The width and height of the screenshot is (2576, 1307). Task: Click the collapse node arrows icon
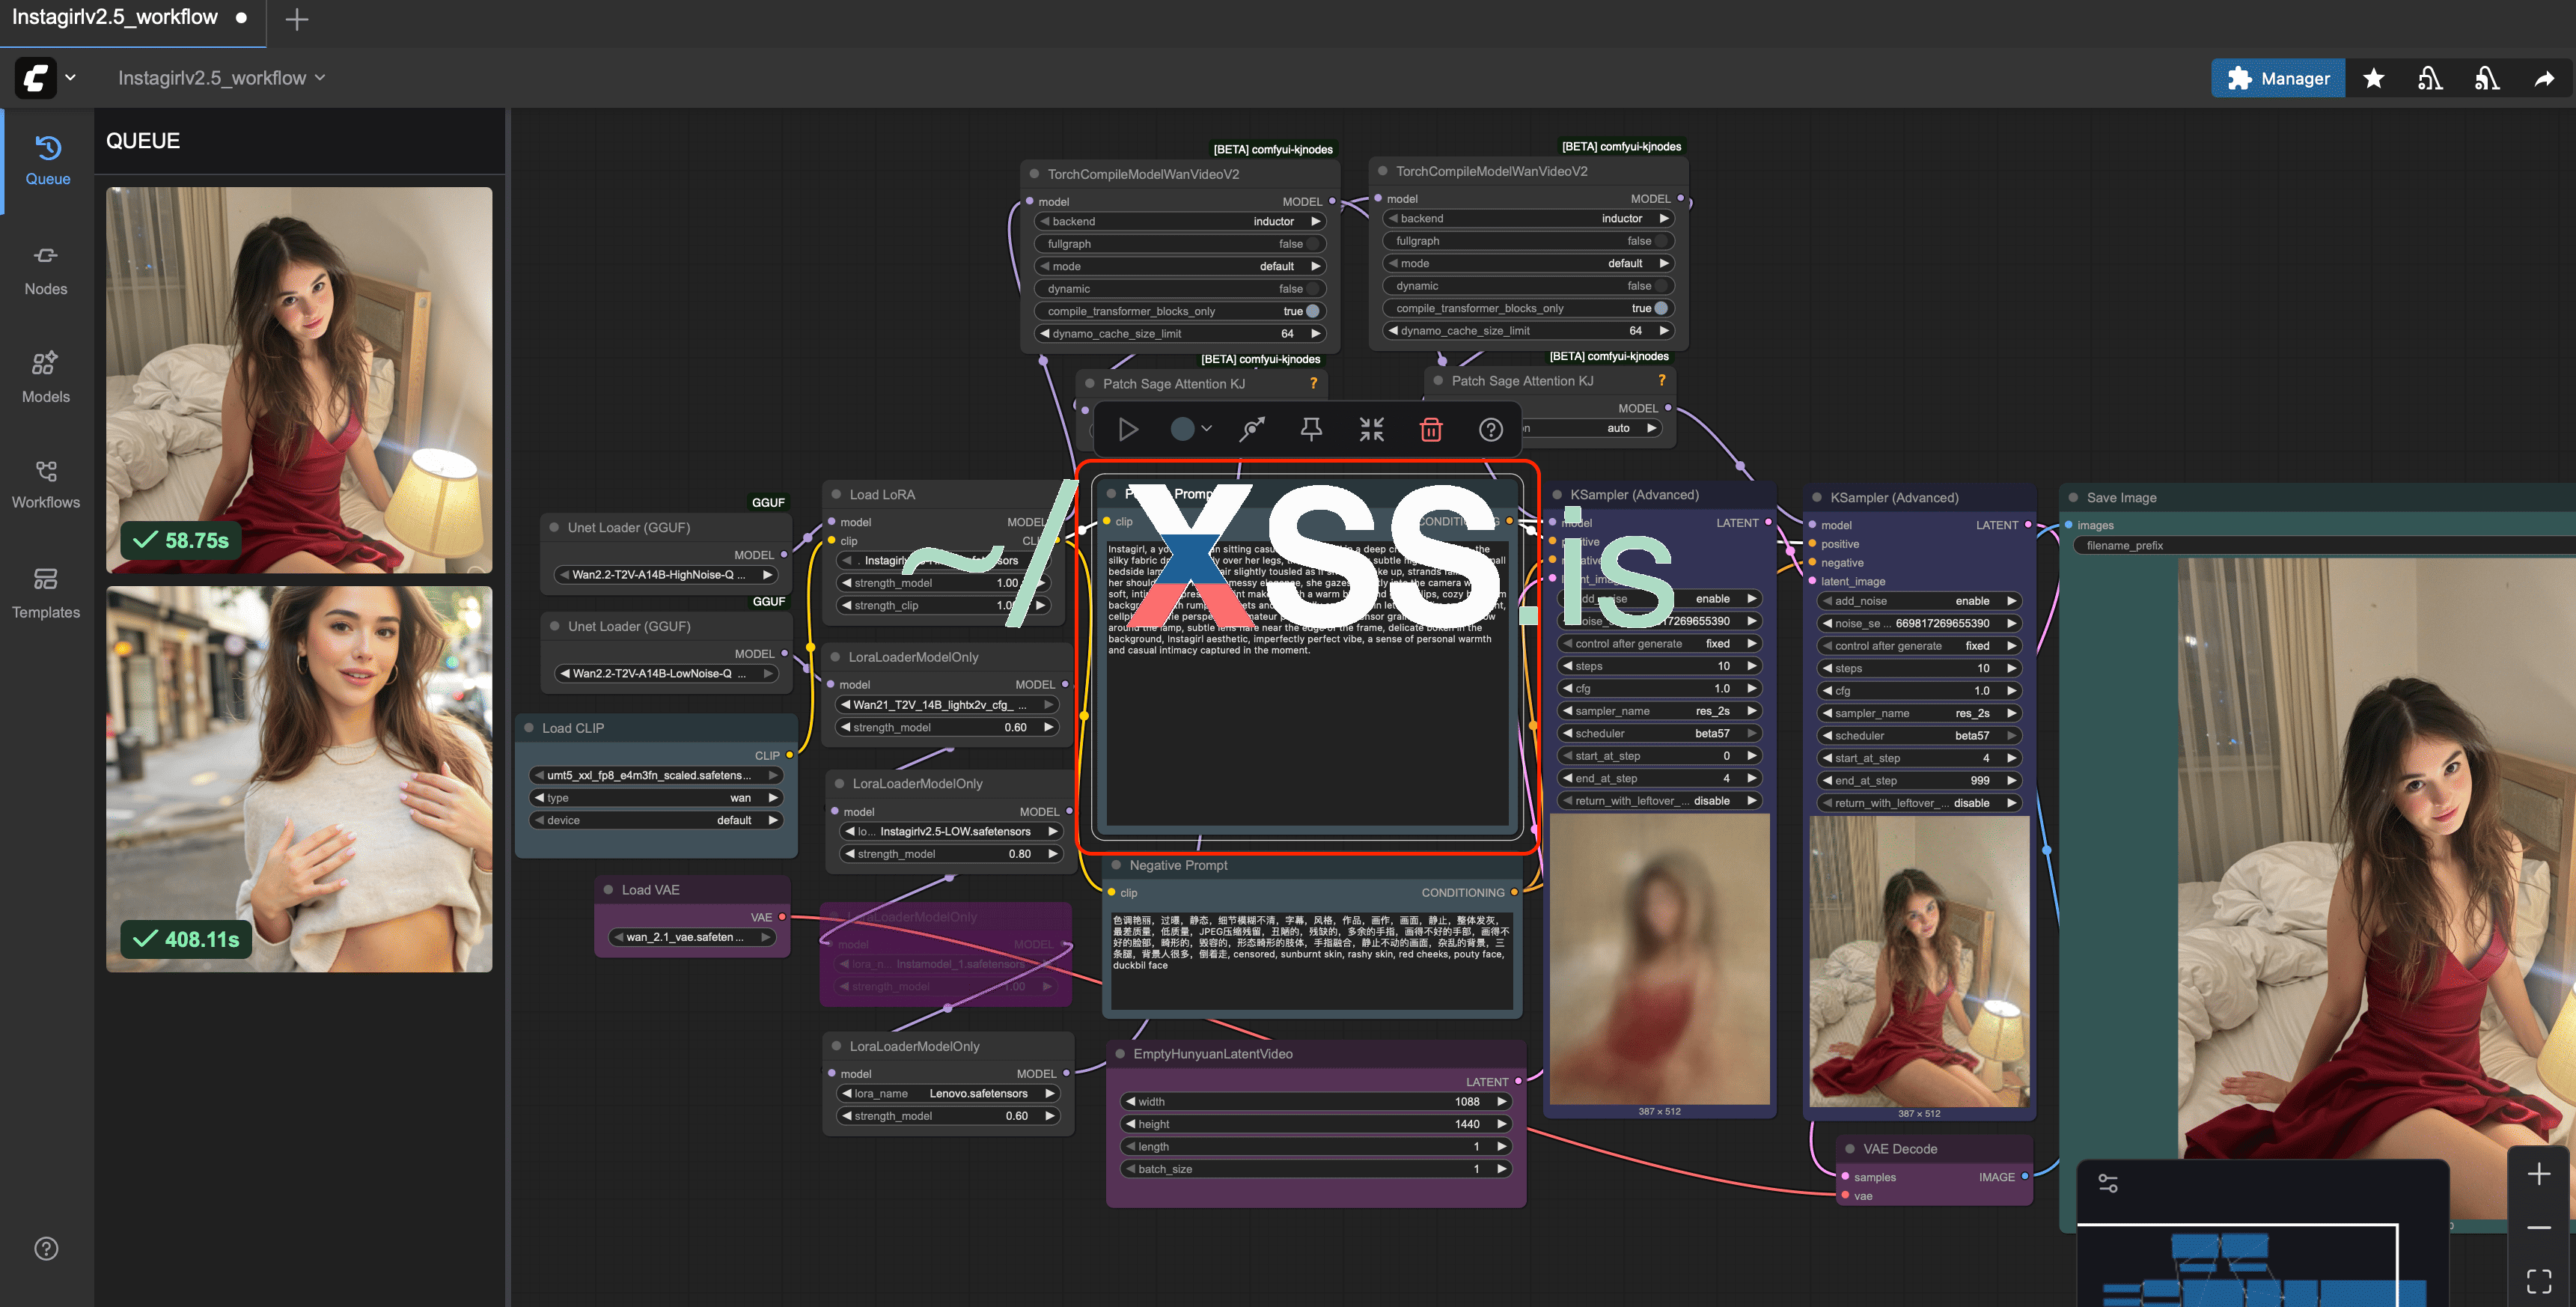(x=1371, y=430)
